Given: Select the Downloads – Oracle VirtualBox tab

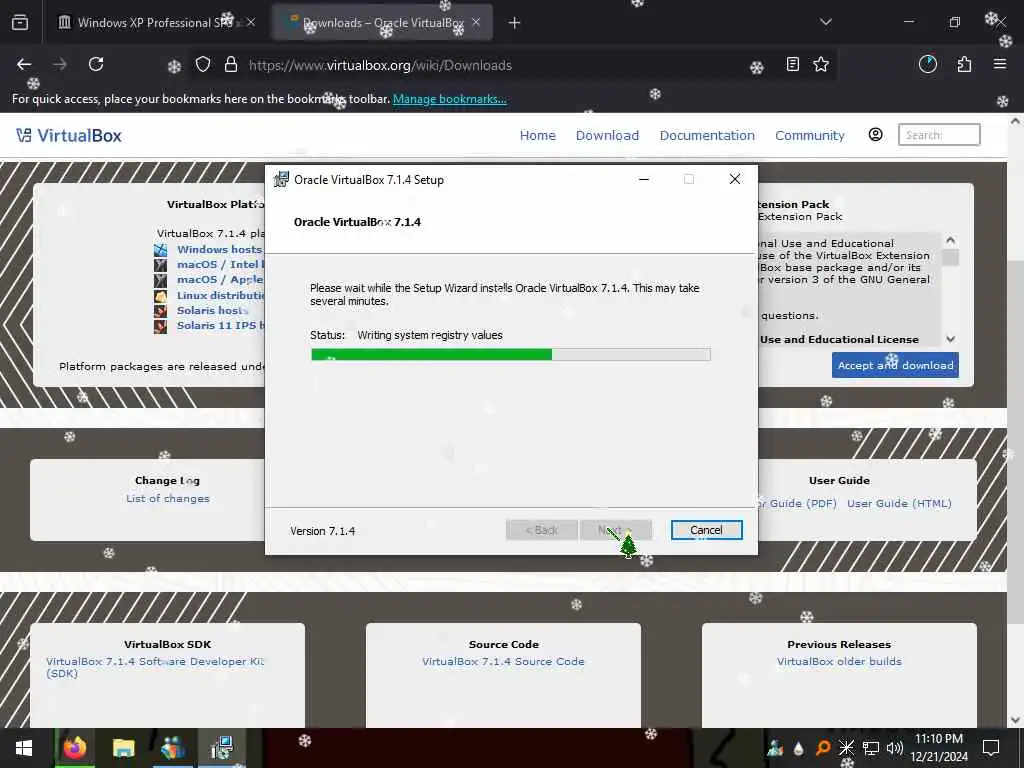Looking at the screenshot, I should click(383, 23).
